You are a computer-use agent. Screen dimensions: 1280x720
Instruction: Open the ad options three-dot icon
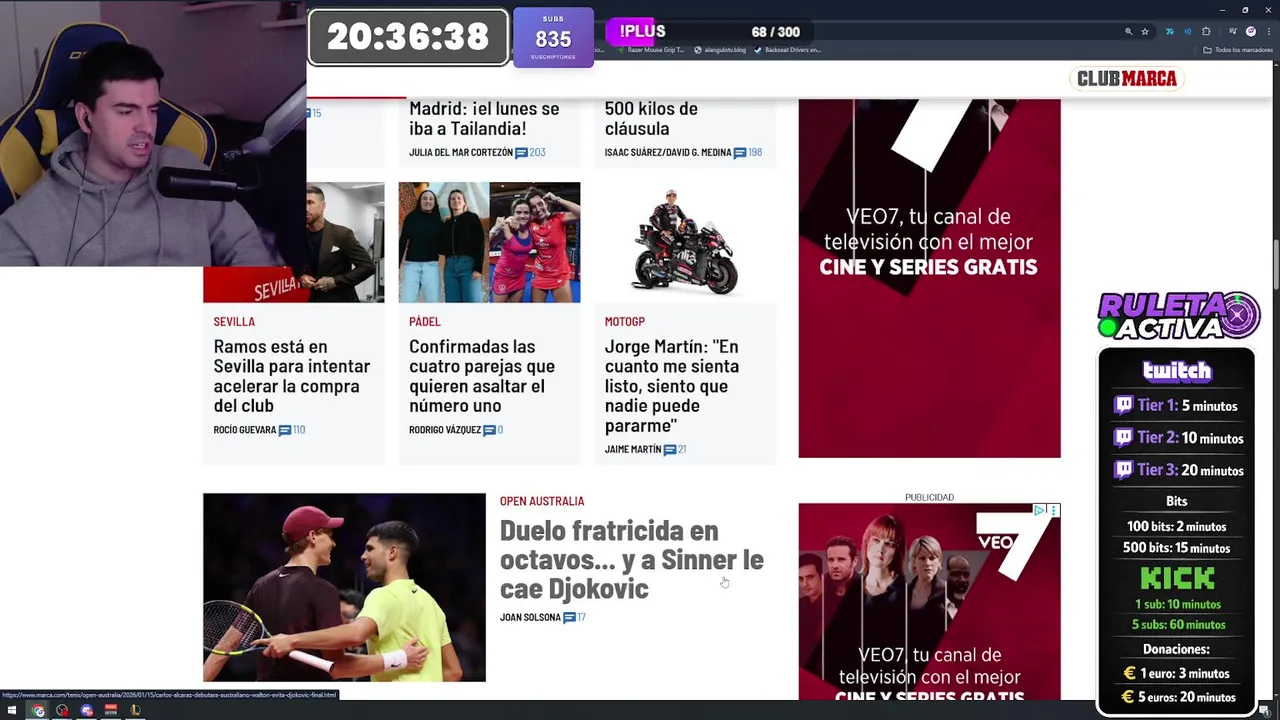click(1053, 510)
